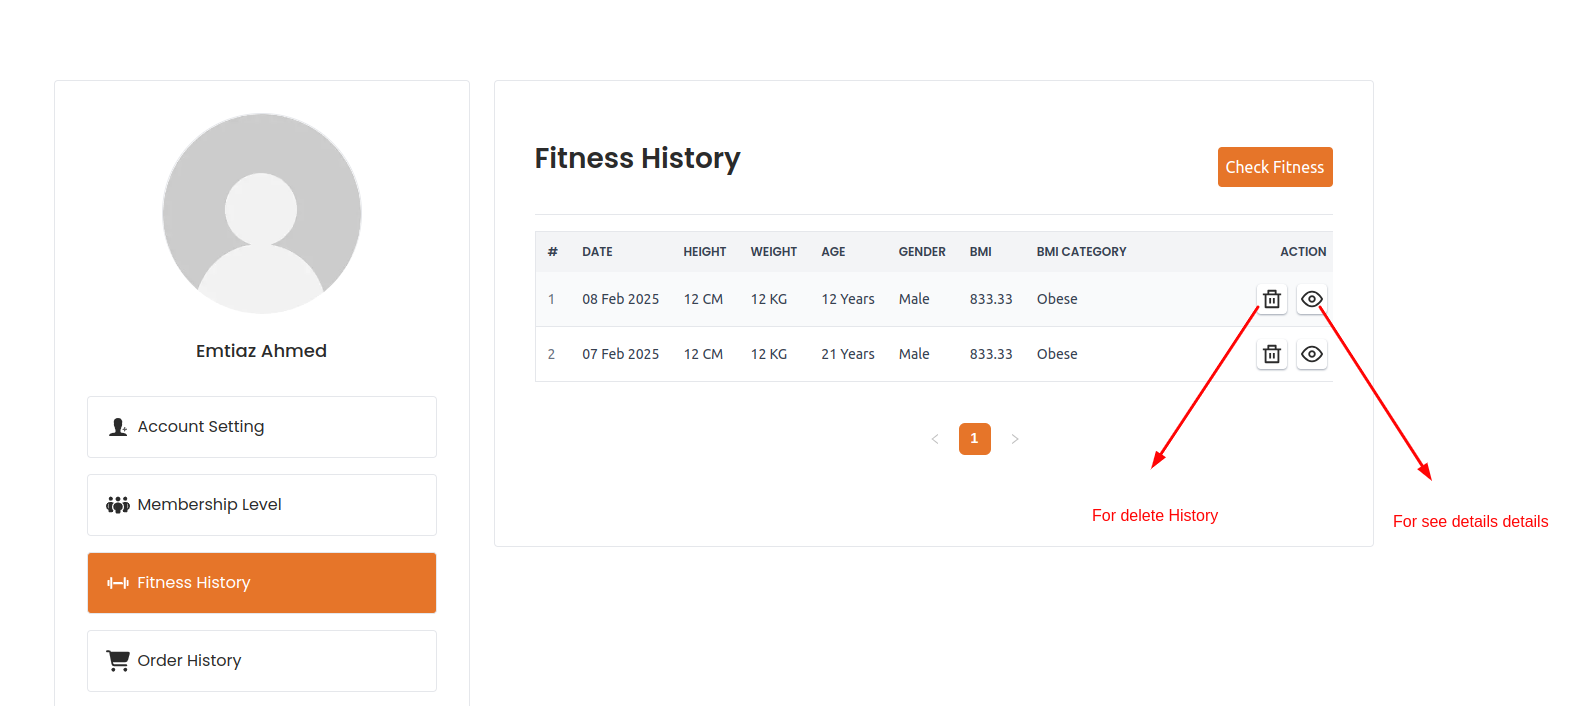Screen dimensions: 1570x706
Task: Click the Obese value in the first row
Action: coord(1056,299)
